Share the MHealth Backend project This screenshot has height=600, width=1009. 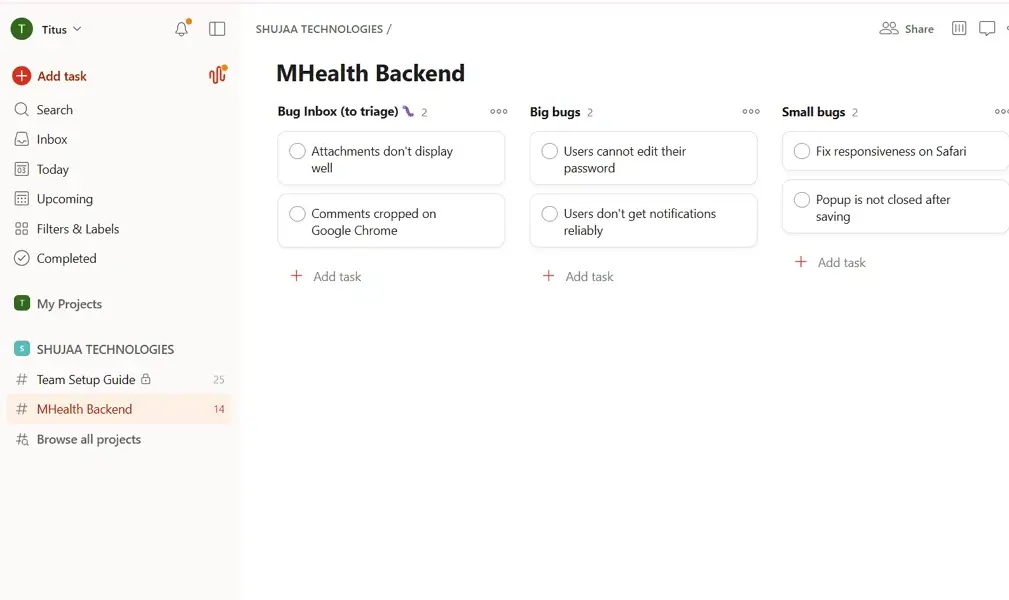pyautogui.click(x=906, y=28)
